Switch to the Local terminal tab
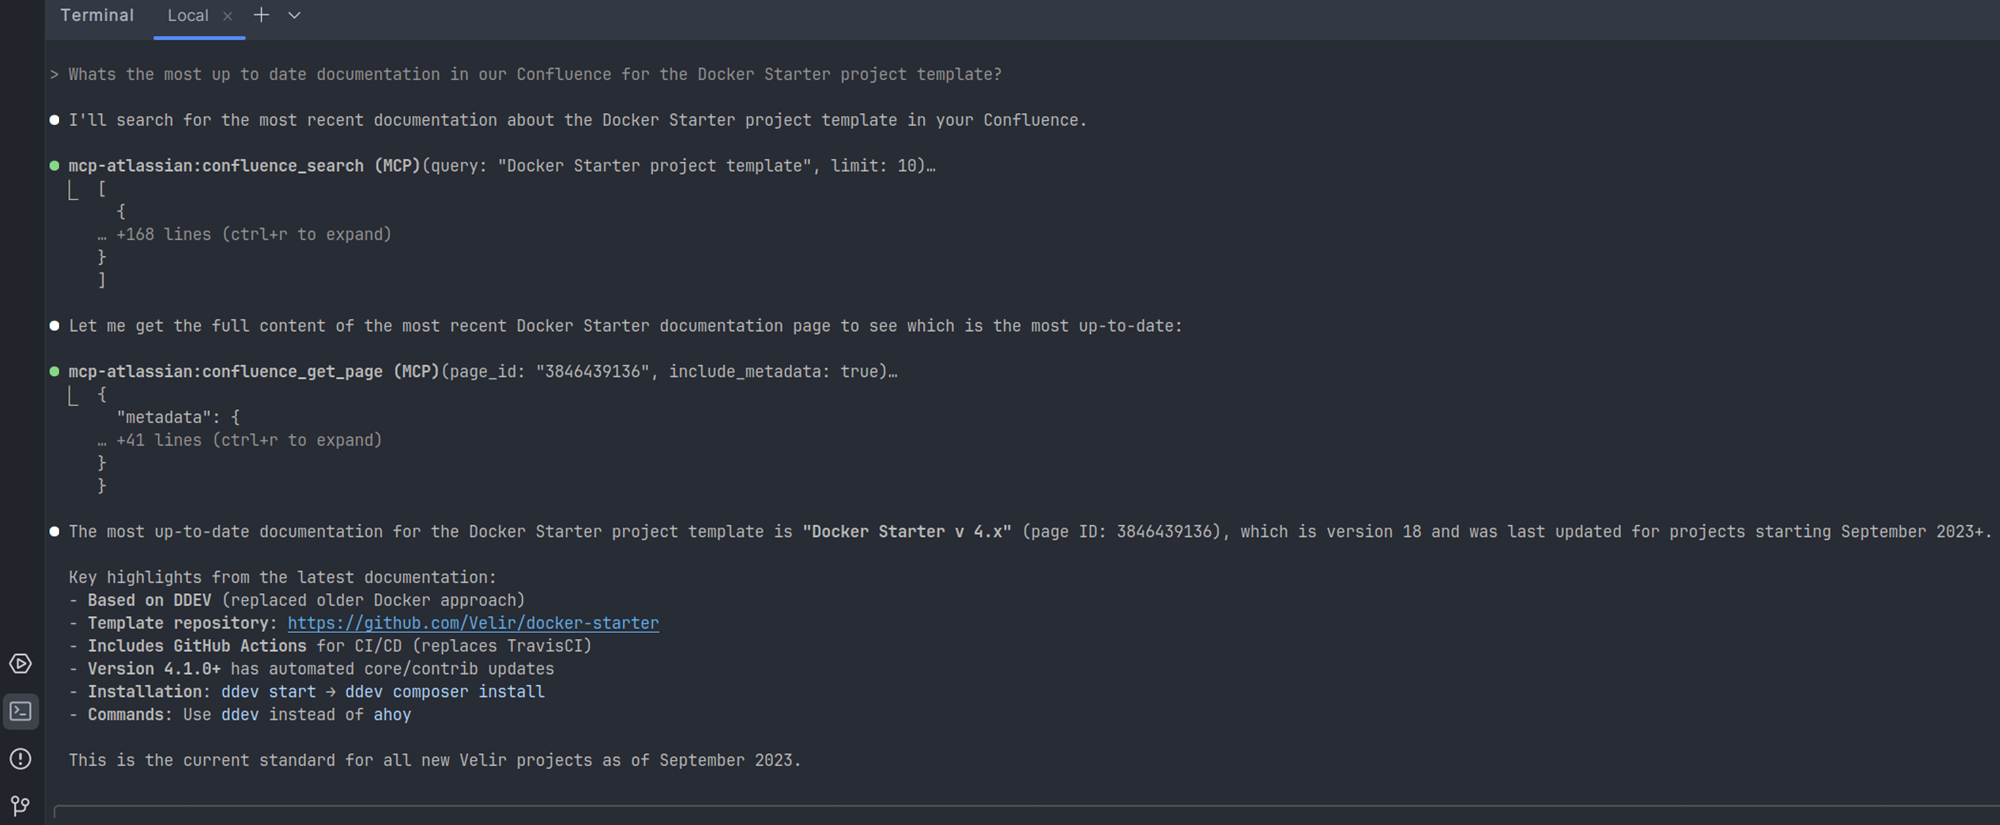 point(187,16)
